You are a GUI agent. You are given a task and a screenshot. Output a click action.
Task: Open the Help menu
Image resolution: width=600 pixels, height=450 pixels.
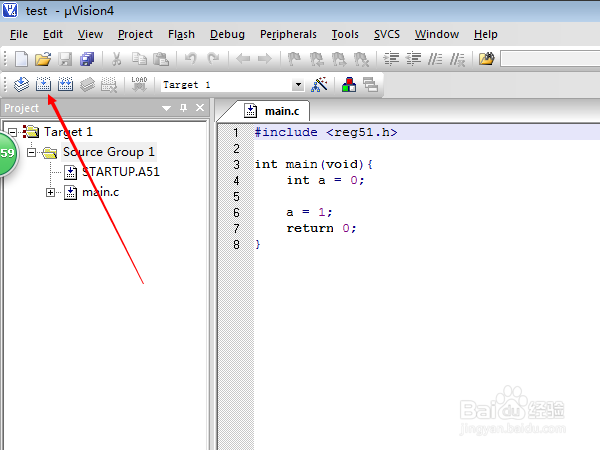click(486, 34)
